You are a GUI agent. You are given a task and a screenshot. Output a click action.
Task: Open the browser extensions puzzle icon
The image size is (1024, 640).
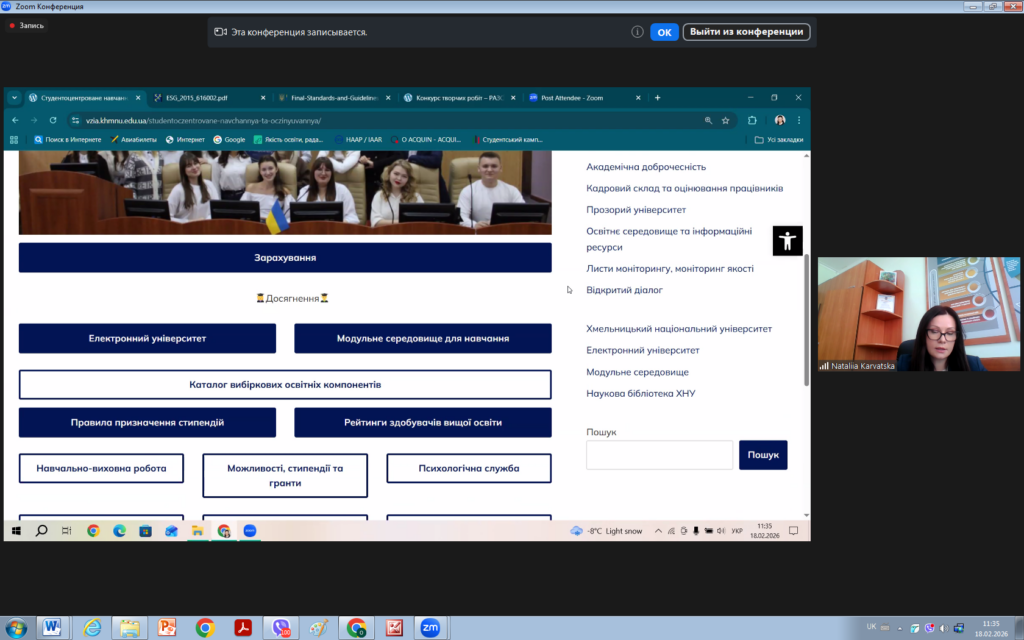(x=753, y=120)
